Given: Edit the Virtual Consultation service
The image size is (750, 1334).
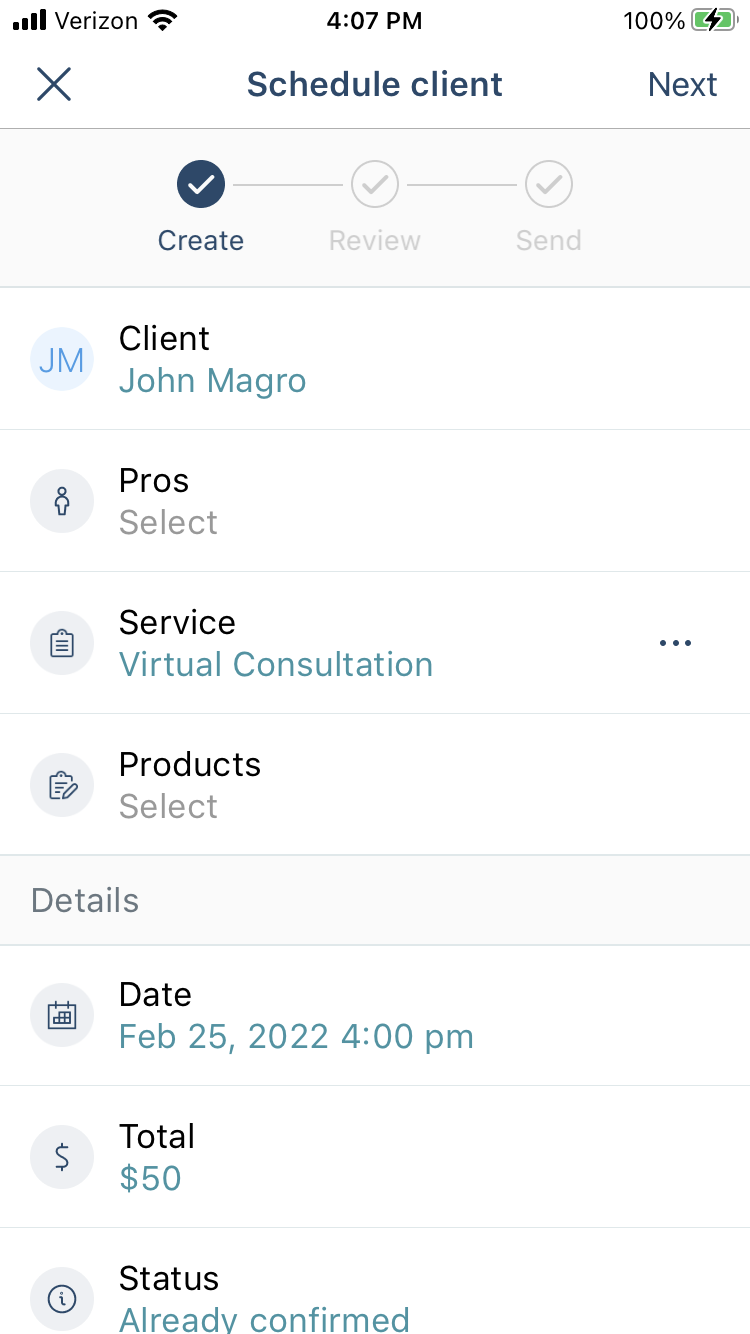Looking at the screenshot, I should pyautogui.click(x=276, y=664).
